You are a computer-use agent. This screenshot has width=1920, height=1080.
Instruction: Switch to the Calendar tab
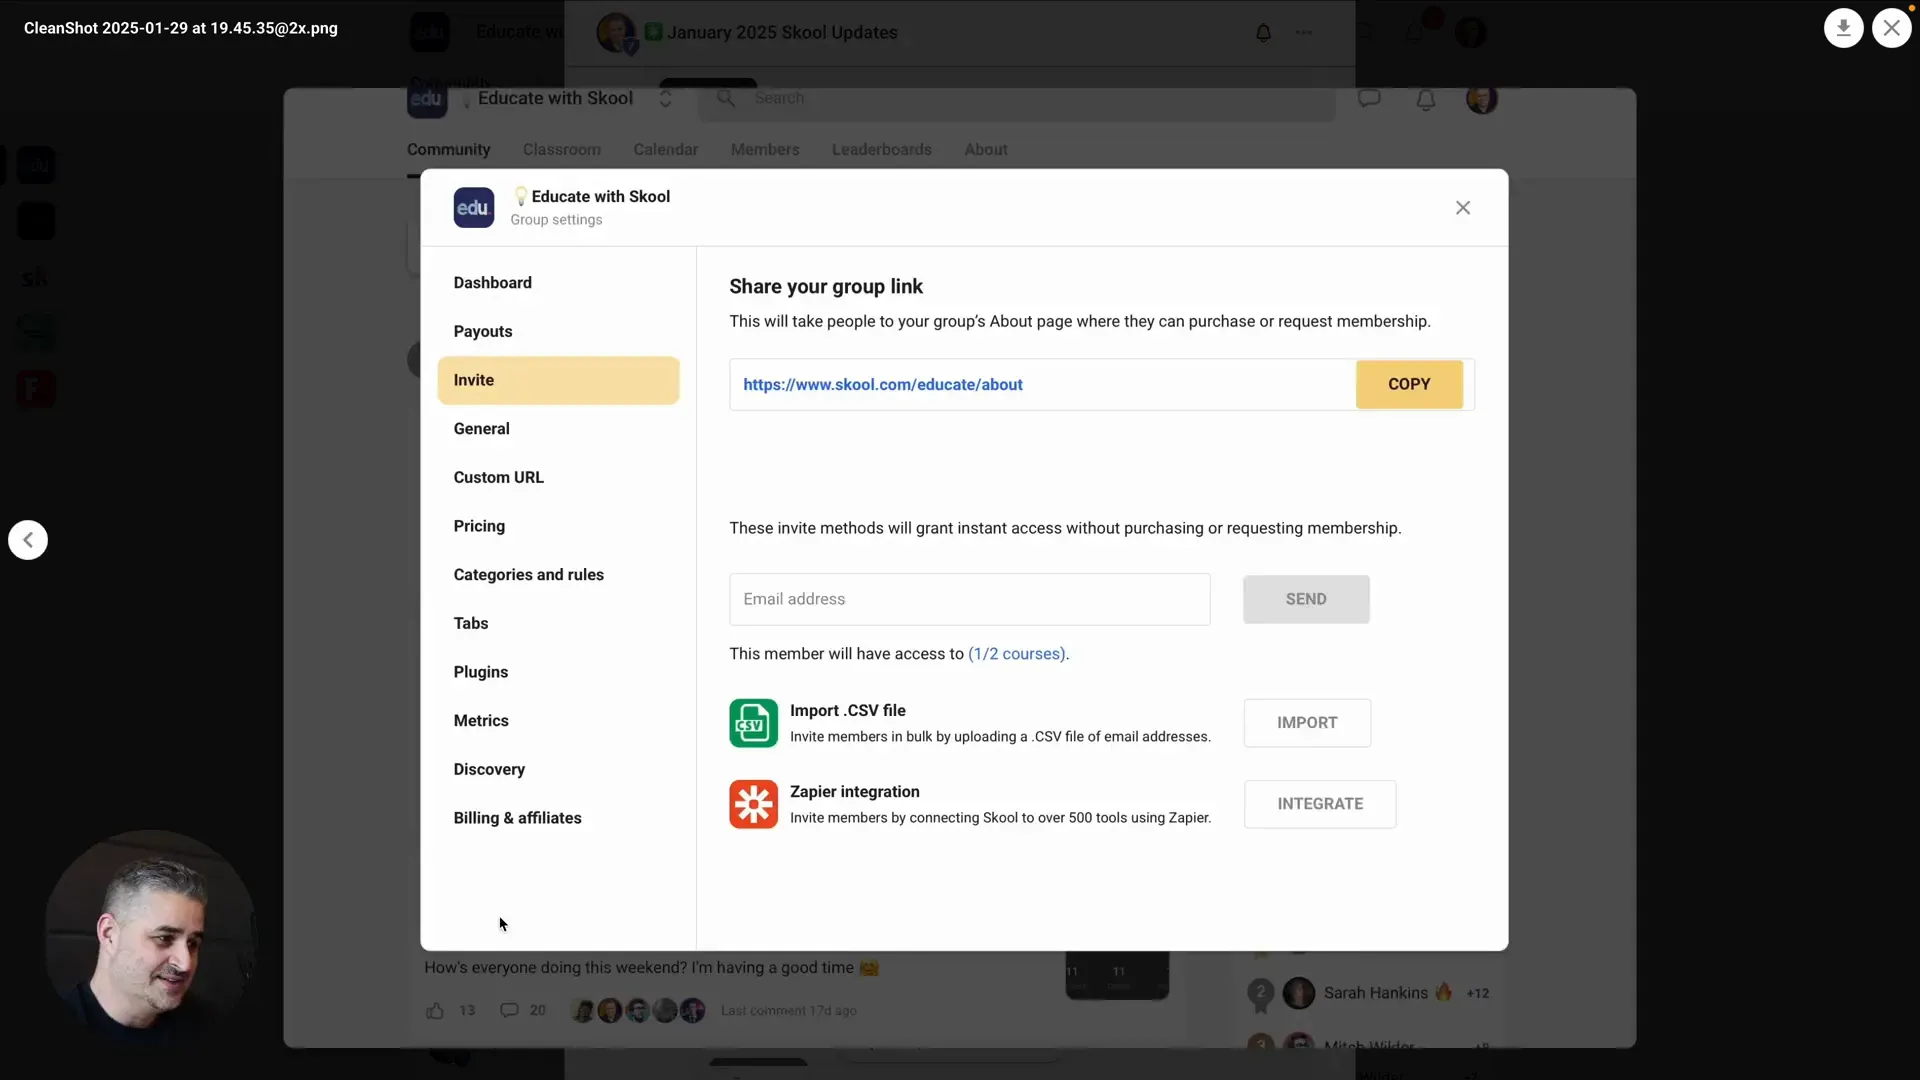665,150
